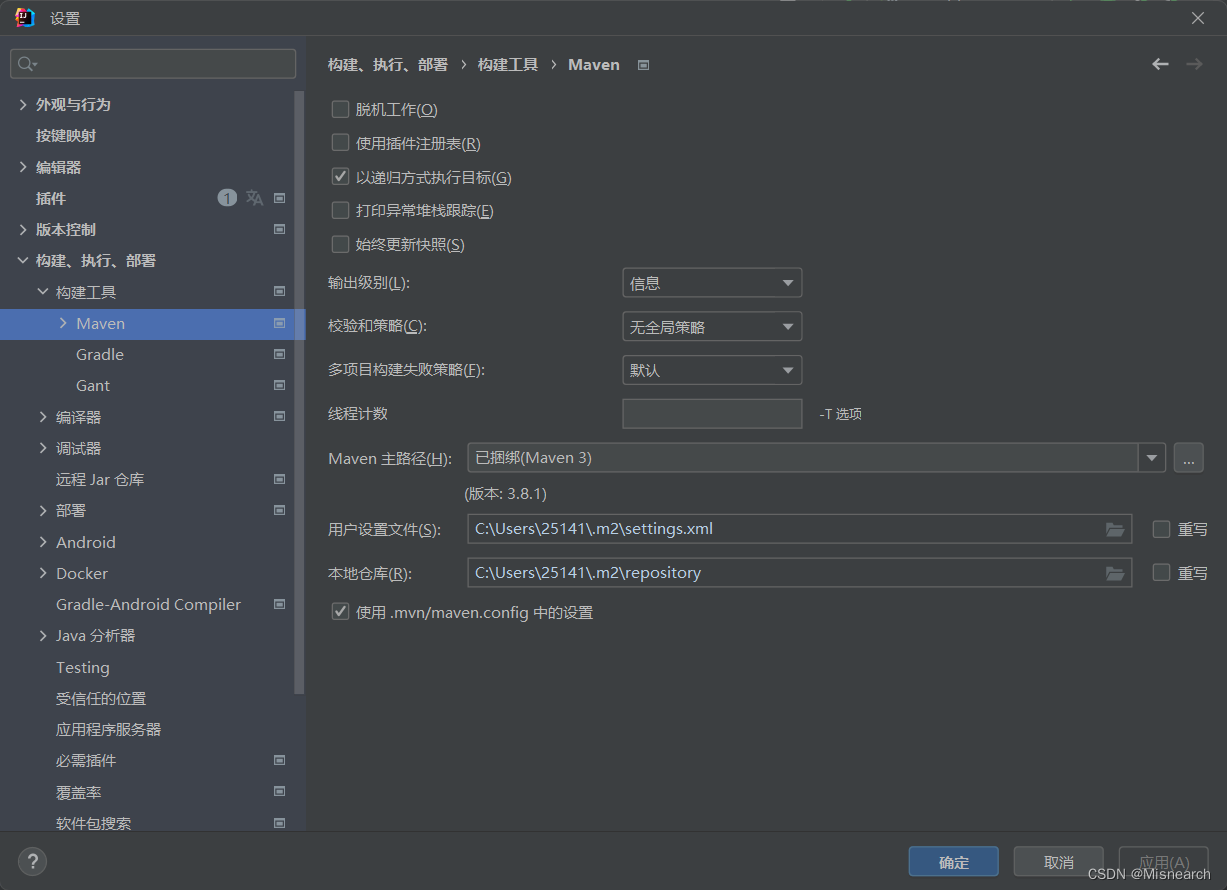Image resolution: width=1227 pixels, height=890 pixels.
Task: Click the help question mark button
Action: [x=32, y=861]
